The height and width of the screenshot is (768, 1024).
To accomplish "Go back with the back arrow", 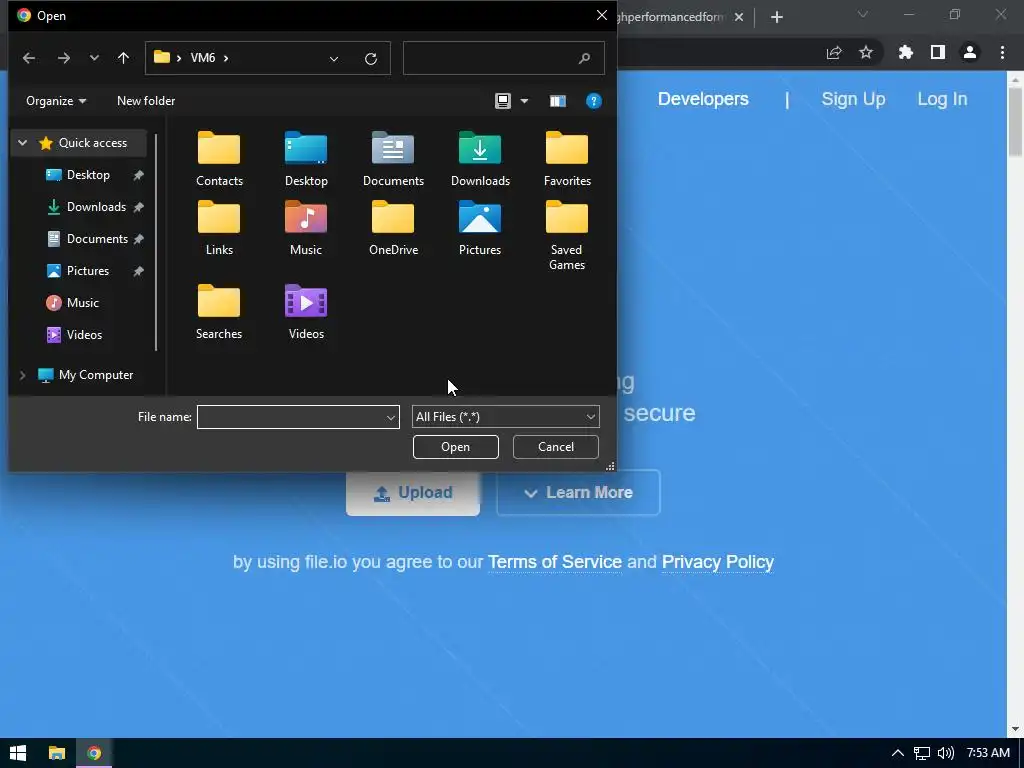I will [29, 58].
